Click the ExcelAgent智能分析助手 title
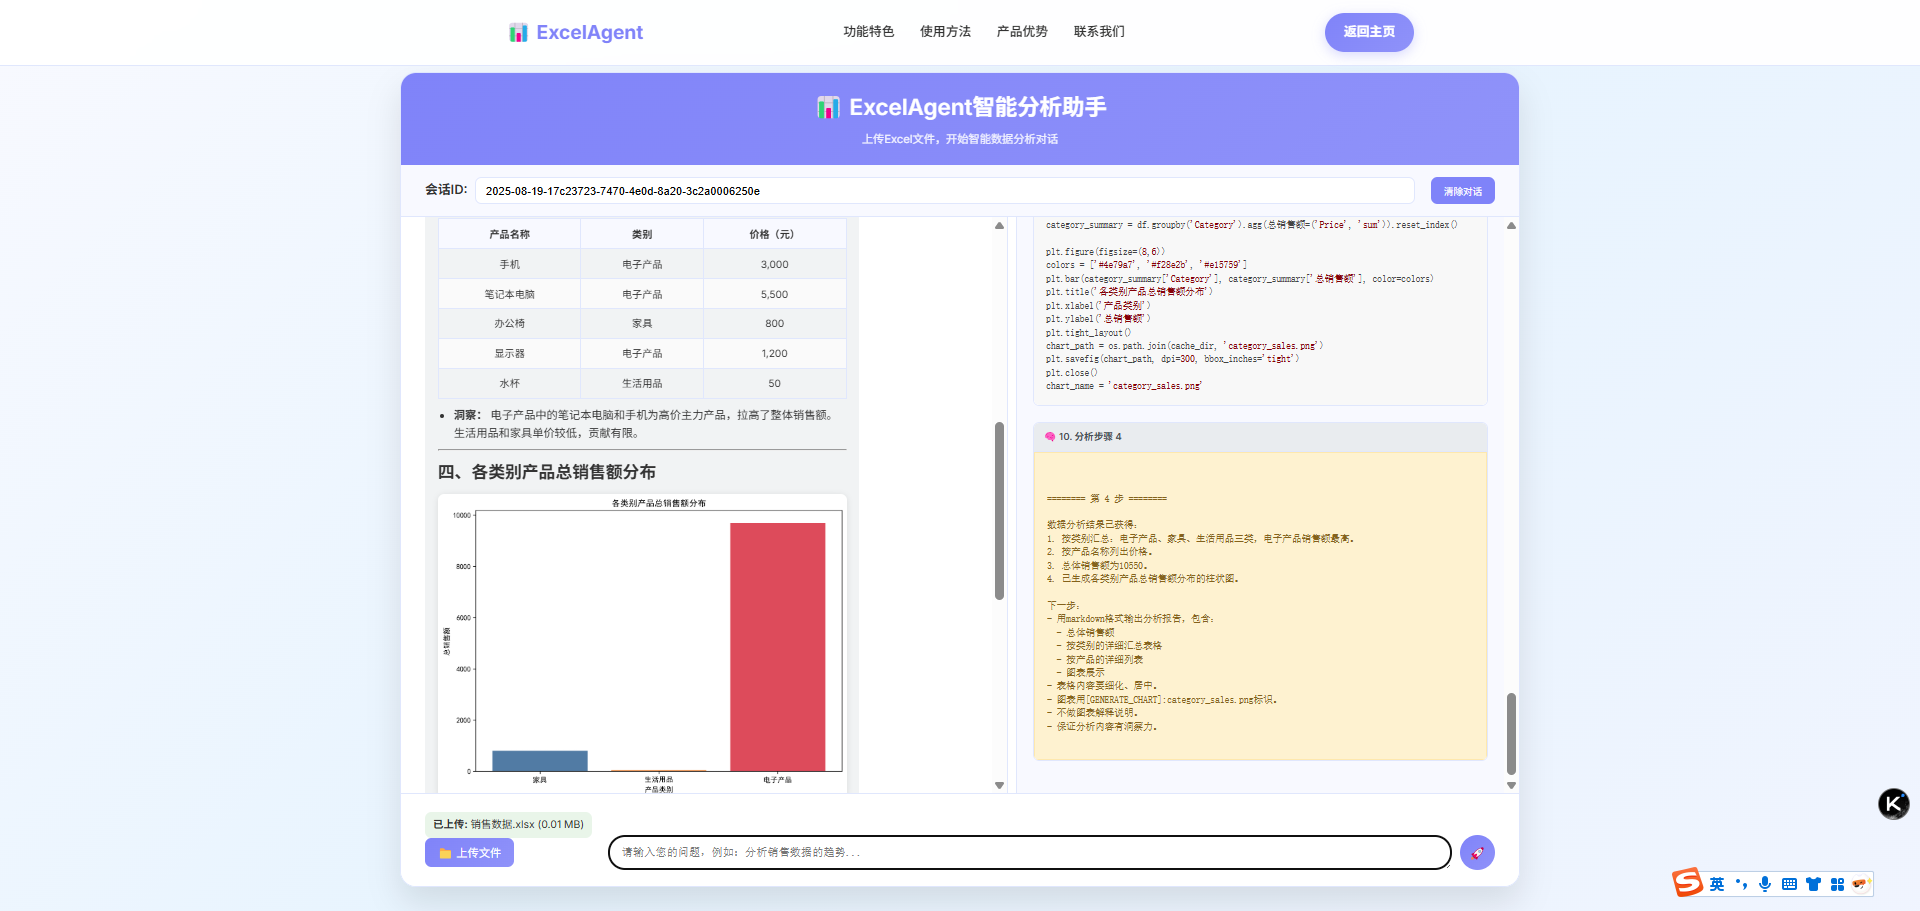 pyautogui.click(x=978, y=107)
